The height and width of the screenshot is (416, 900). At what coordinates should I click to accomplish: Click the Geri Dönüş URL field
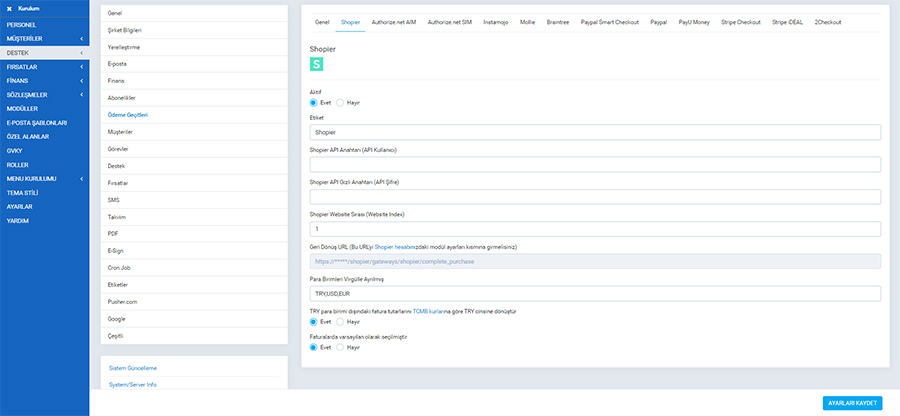(595, 261)
